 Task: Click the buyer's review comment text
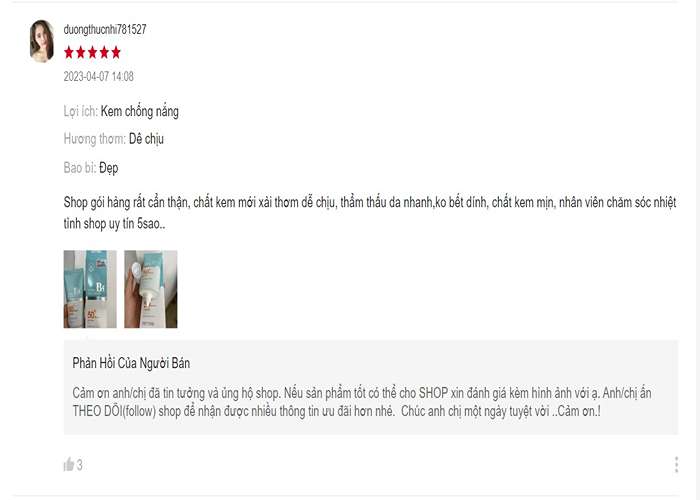(370, 212)
